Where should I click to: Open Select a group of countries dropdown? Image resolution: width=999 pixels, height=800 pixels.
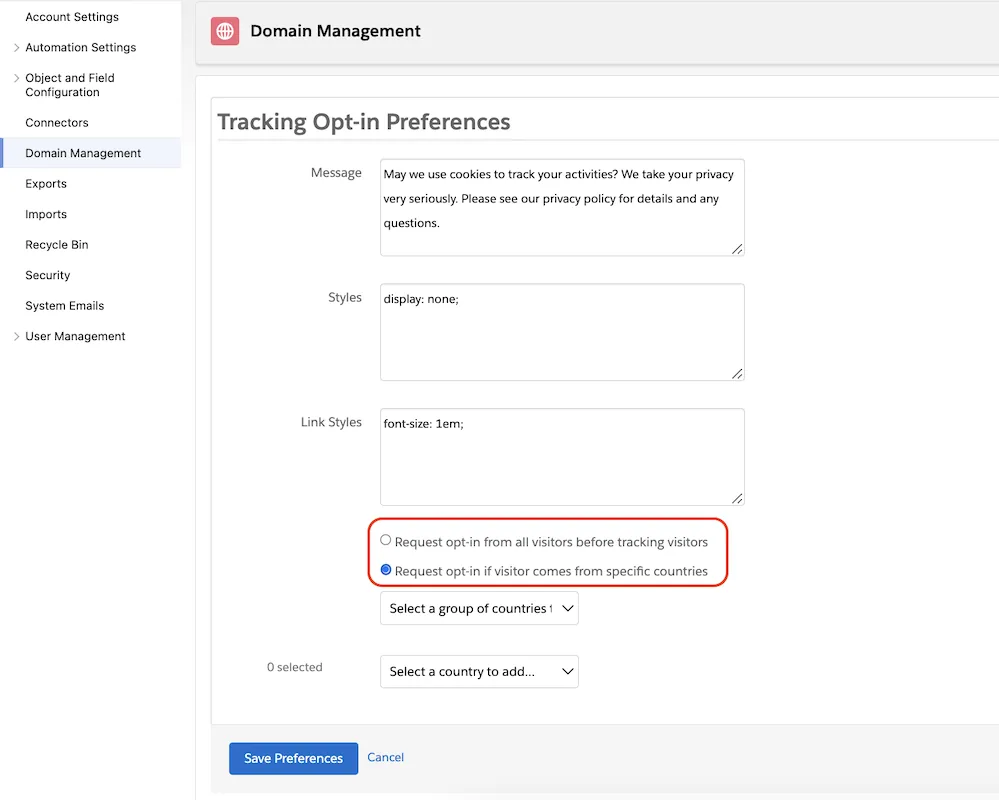click(x=479, y=609)
